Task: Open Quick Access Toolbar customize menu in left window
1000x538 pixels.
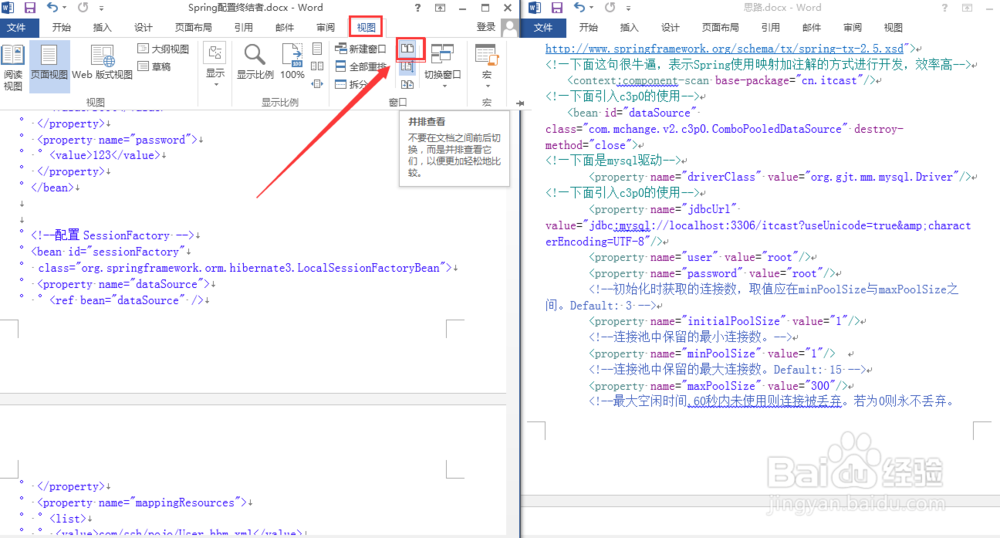Action: coord(101,8)
